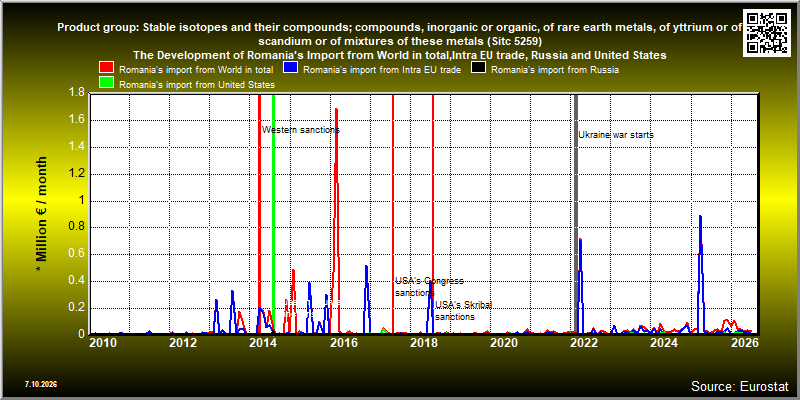Click the blue spike near 0.9 in late 2024
The height and width of the screenshot is (400, 800).
700,217
